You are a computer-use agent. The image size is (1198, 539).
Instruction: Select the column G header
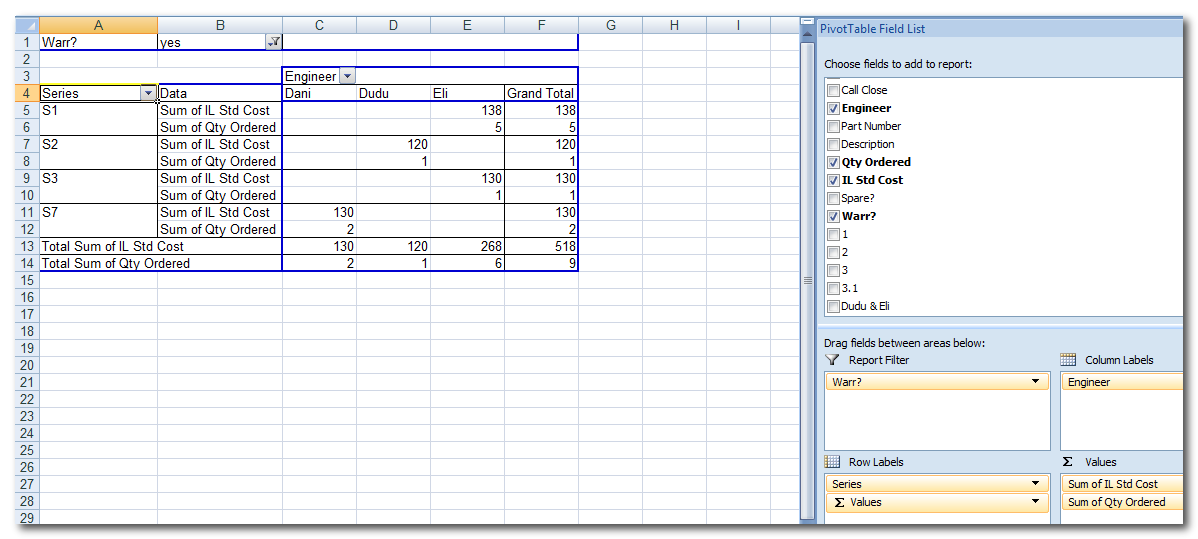[610, 25]
